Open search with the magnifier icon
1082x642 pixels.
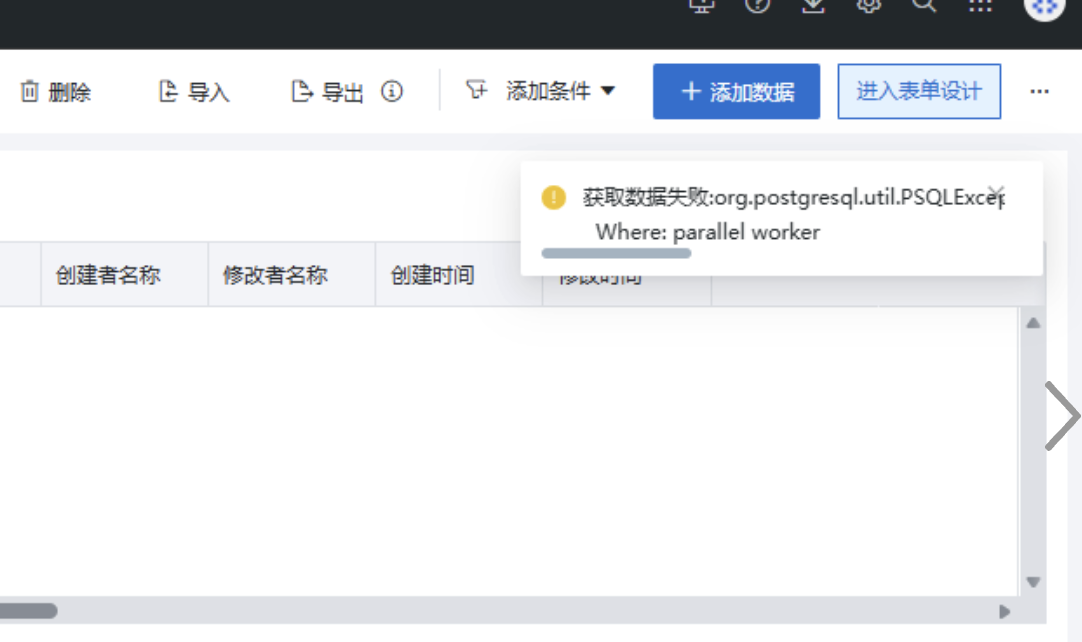[925, 6]
